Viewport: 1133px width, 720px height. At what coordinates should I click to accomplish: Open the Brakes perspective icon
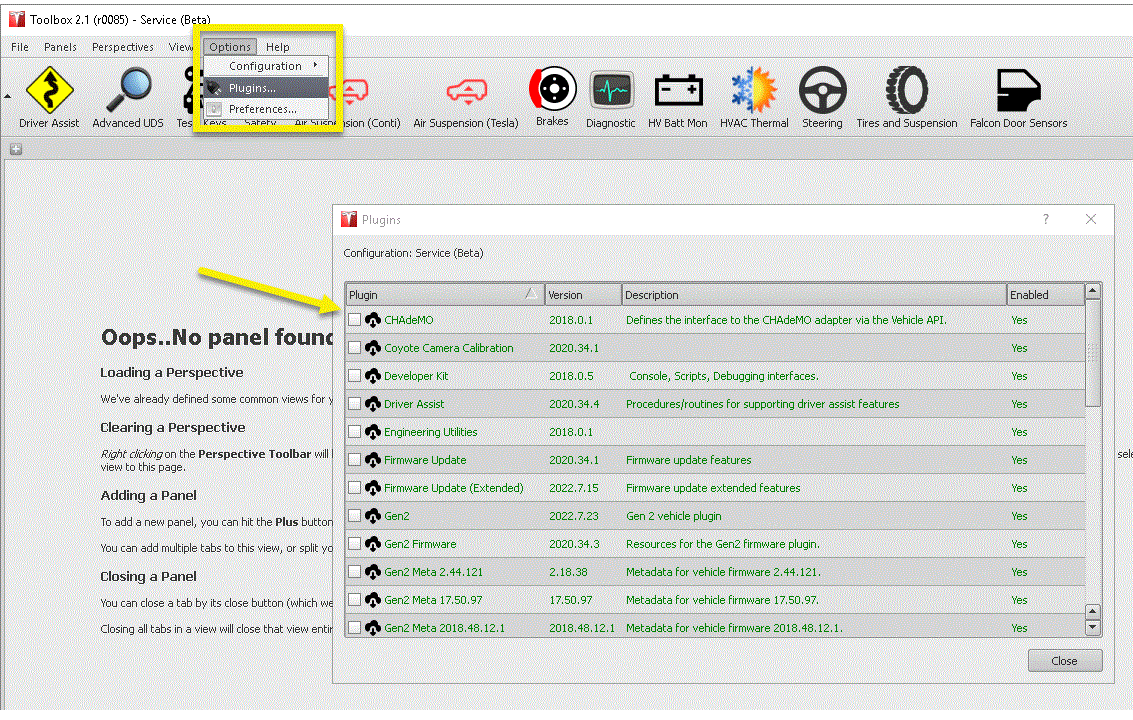click(553, 89)
